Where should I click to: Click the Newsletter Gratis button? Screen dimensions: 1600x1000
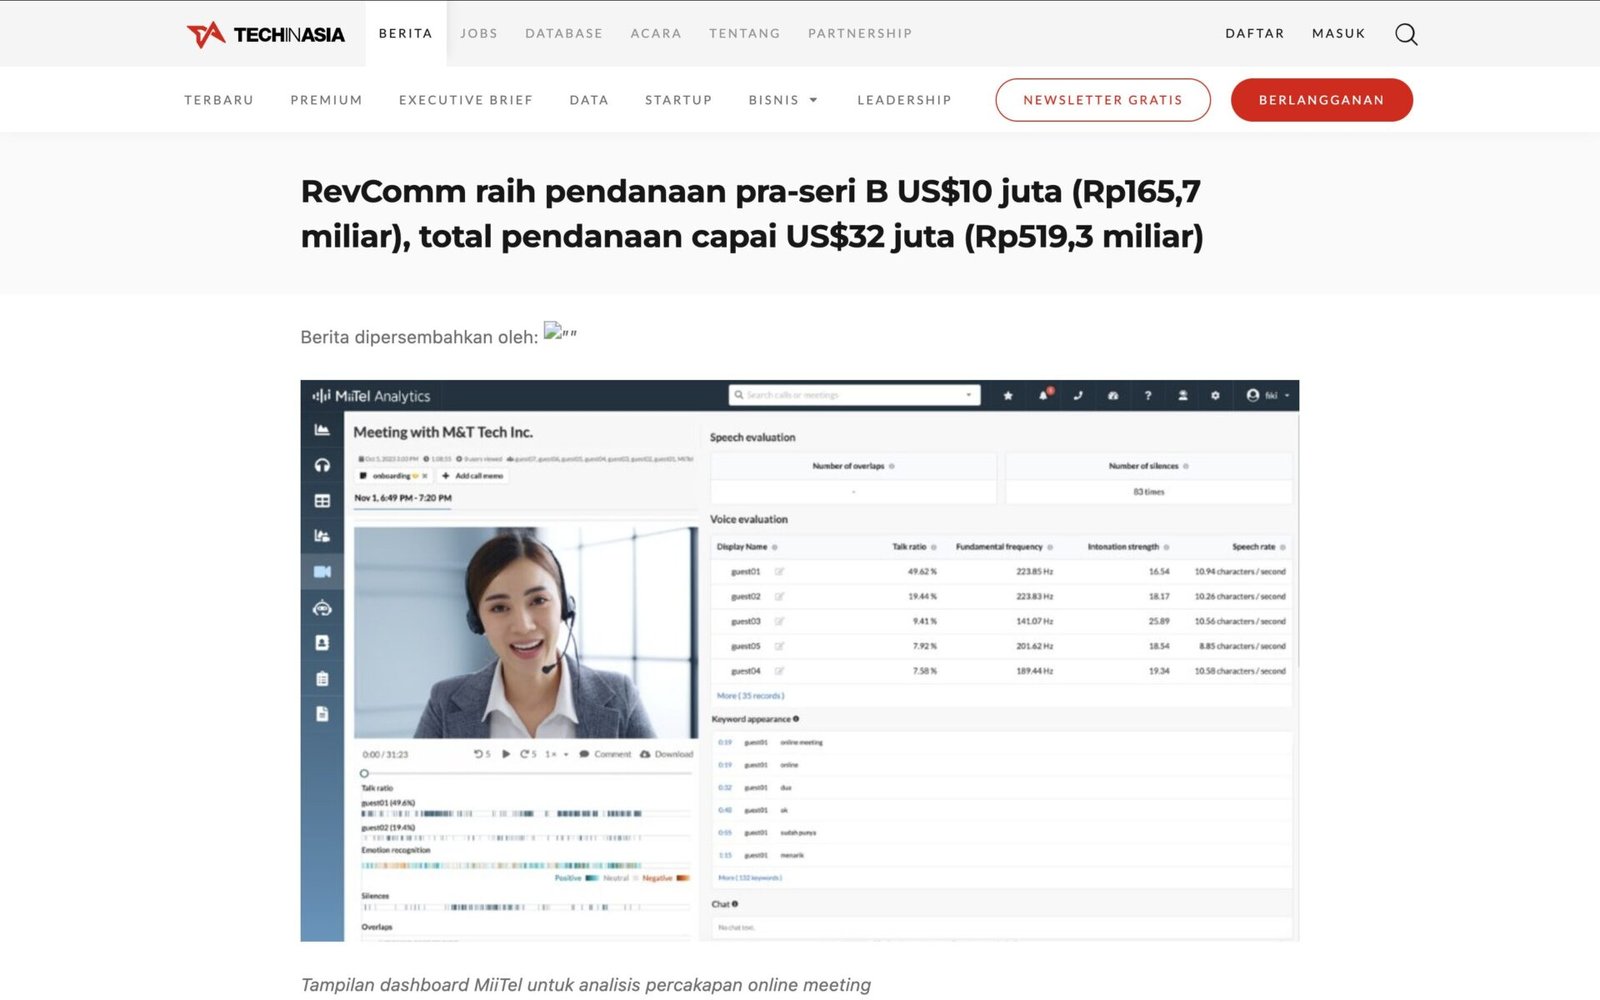pos(1102,100)
